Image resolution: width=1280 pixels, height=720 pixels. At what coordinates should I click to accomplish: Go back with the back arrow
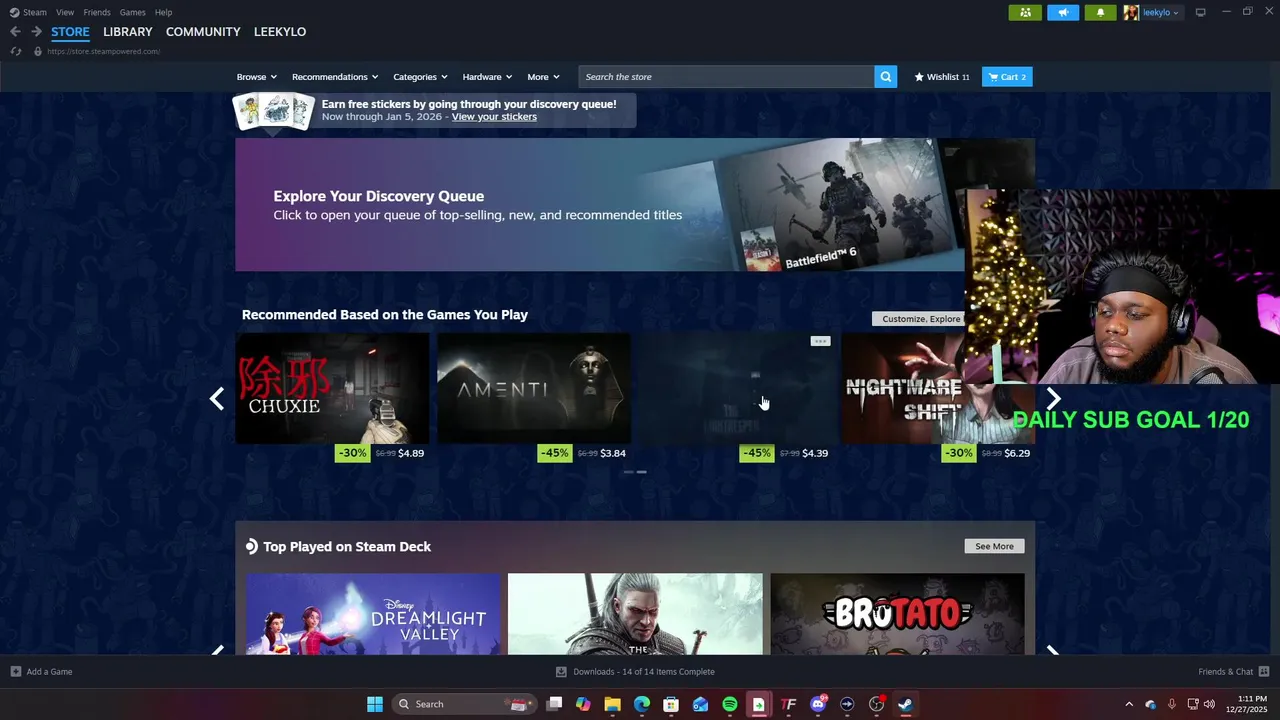tap(15, 32)
